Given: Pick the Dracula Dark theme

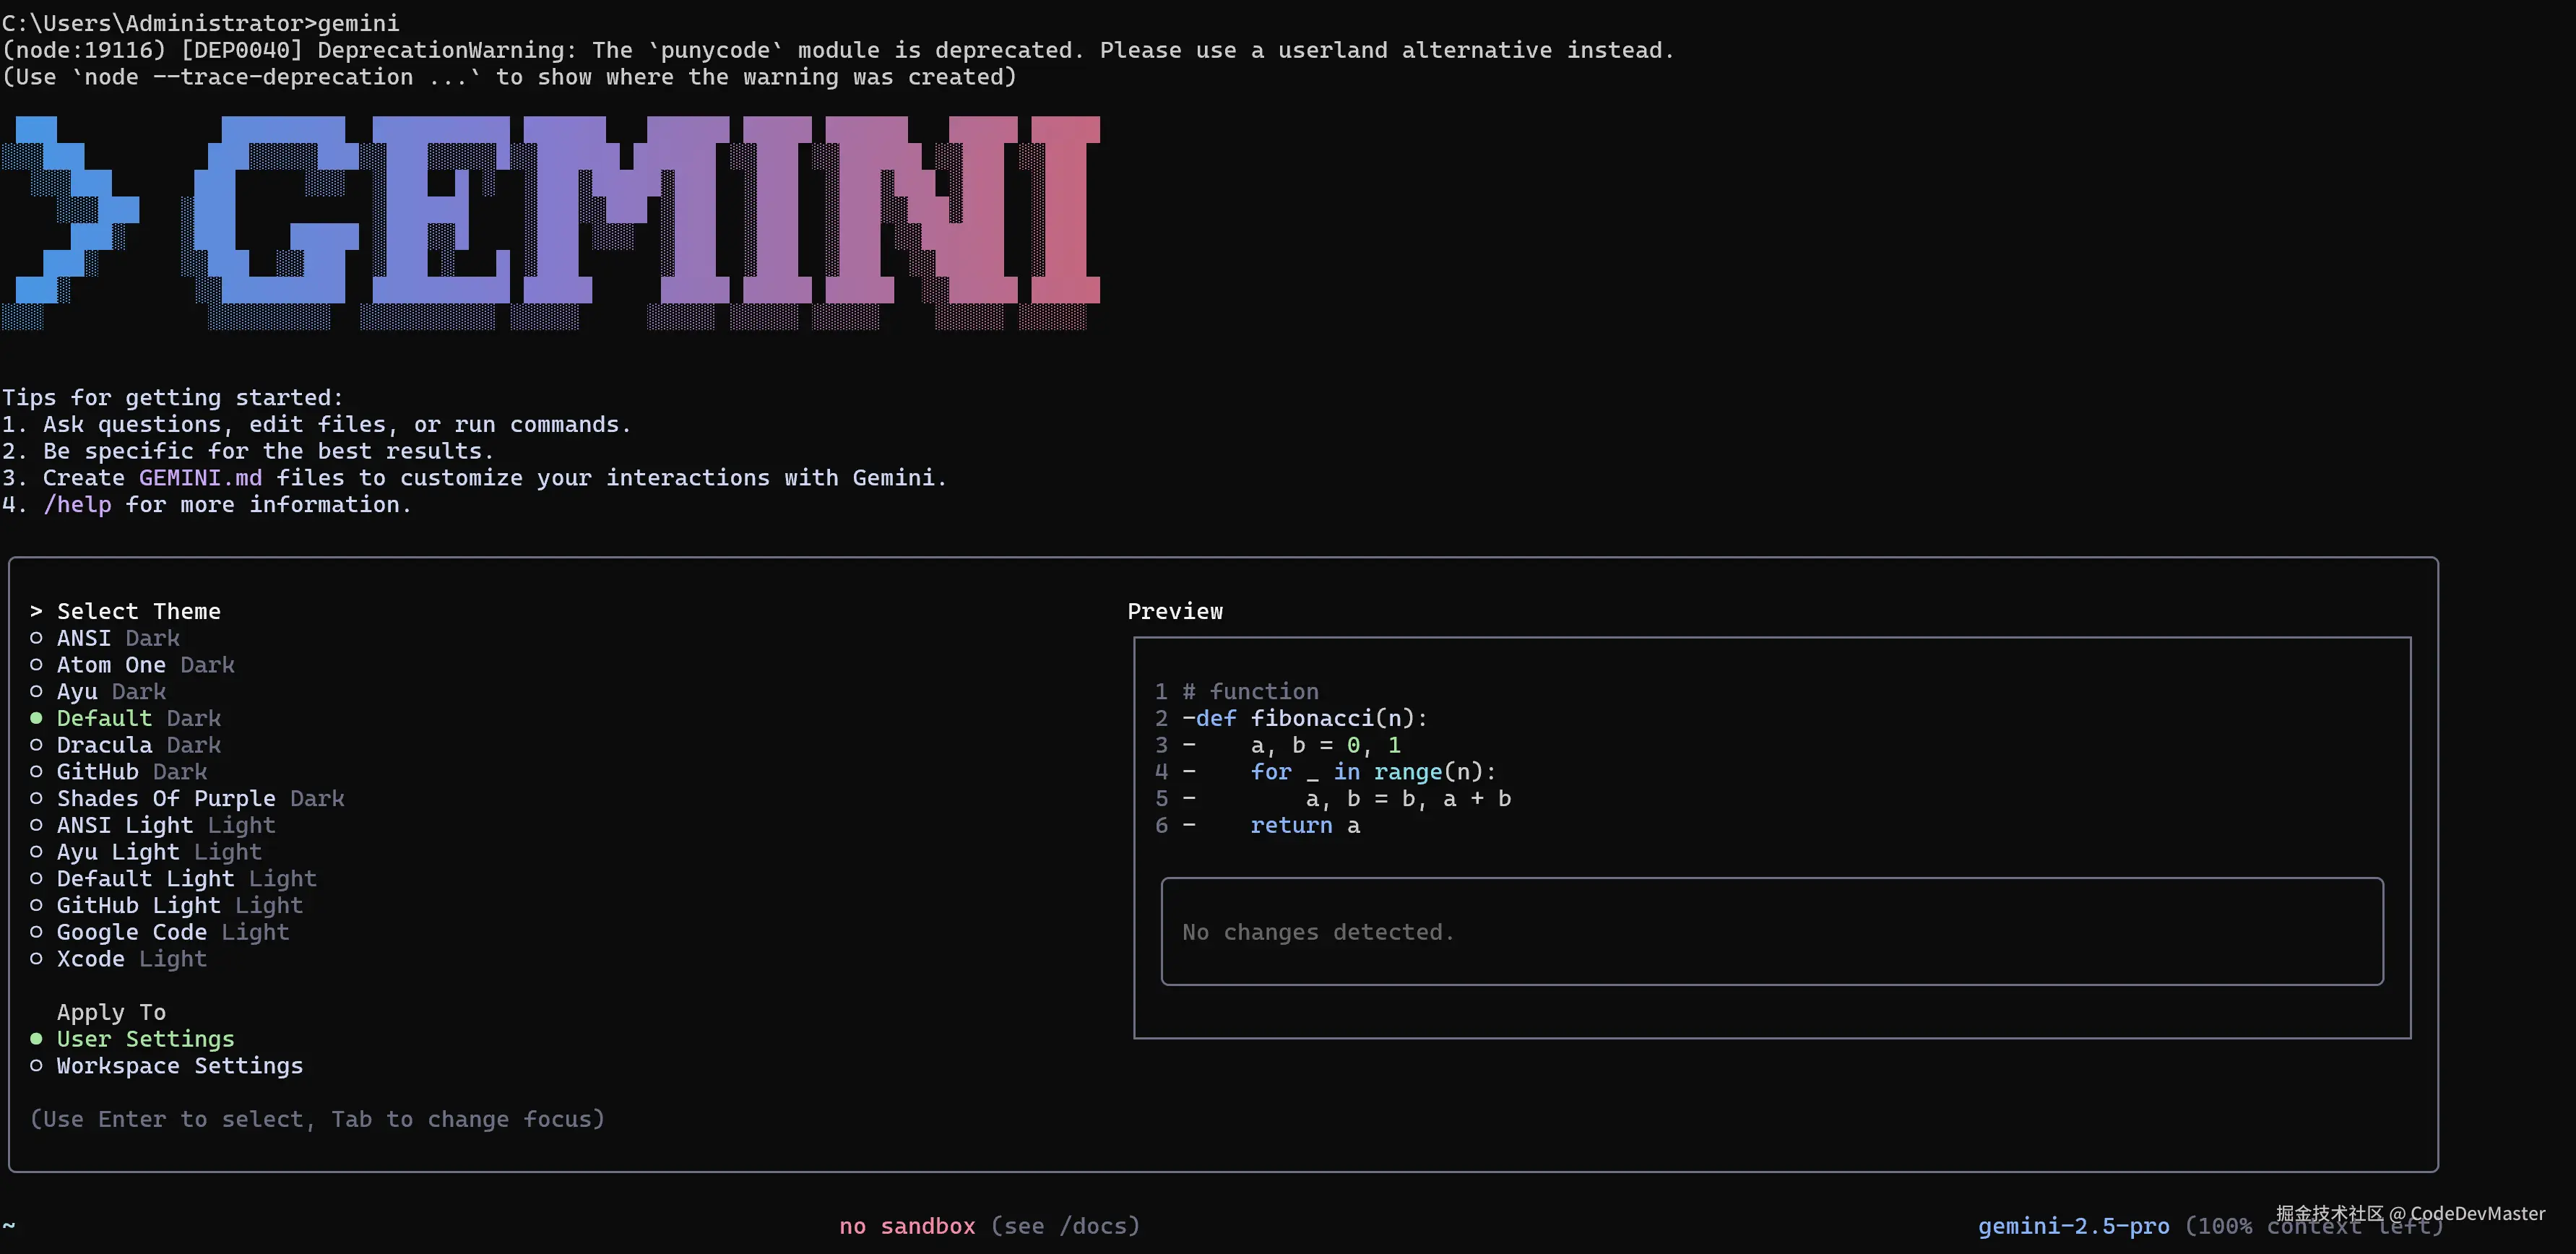Looking at the screenshot, I should (125, 745).
